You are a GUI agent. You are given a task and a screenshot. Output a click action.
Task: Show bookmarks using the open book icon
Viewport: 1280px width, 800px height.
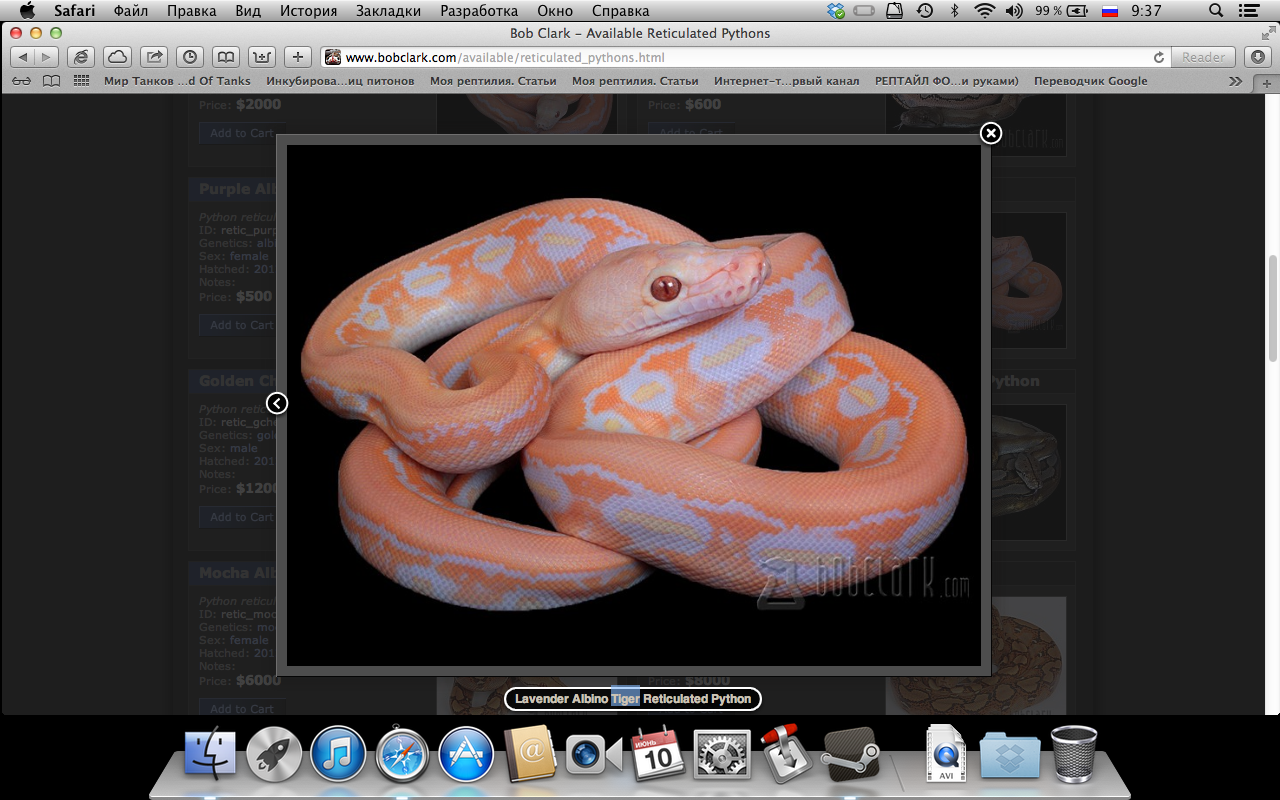point(225,56)
